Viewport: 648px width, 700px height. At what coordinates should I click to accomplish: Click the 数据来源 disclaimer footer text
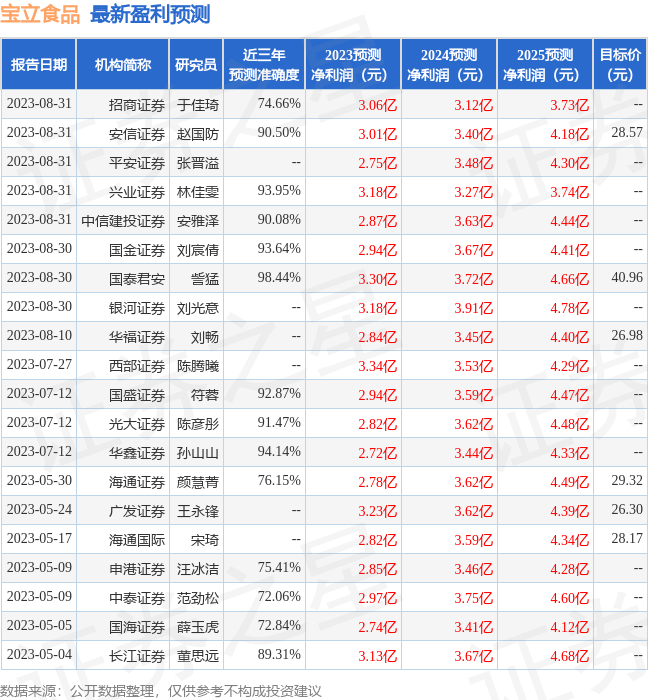coord(161,691)
